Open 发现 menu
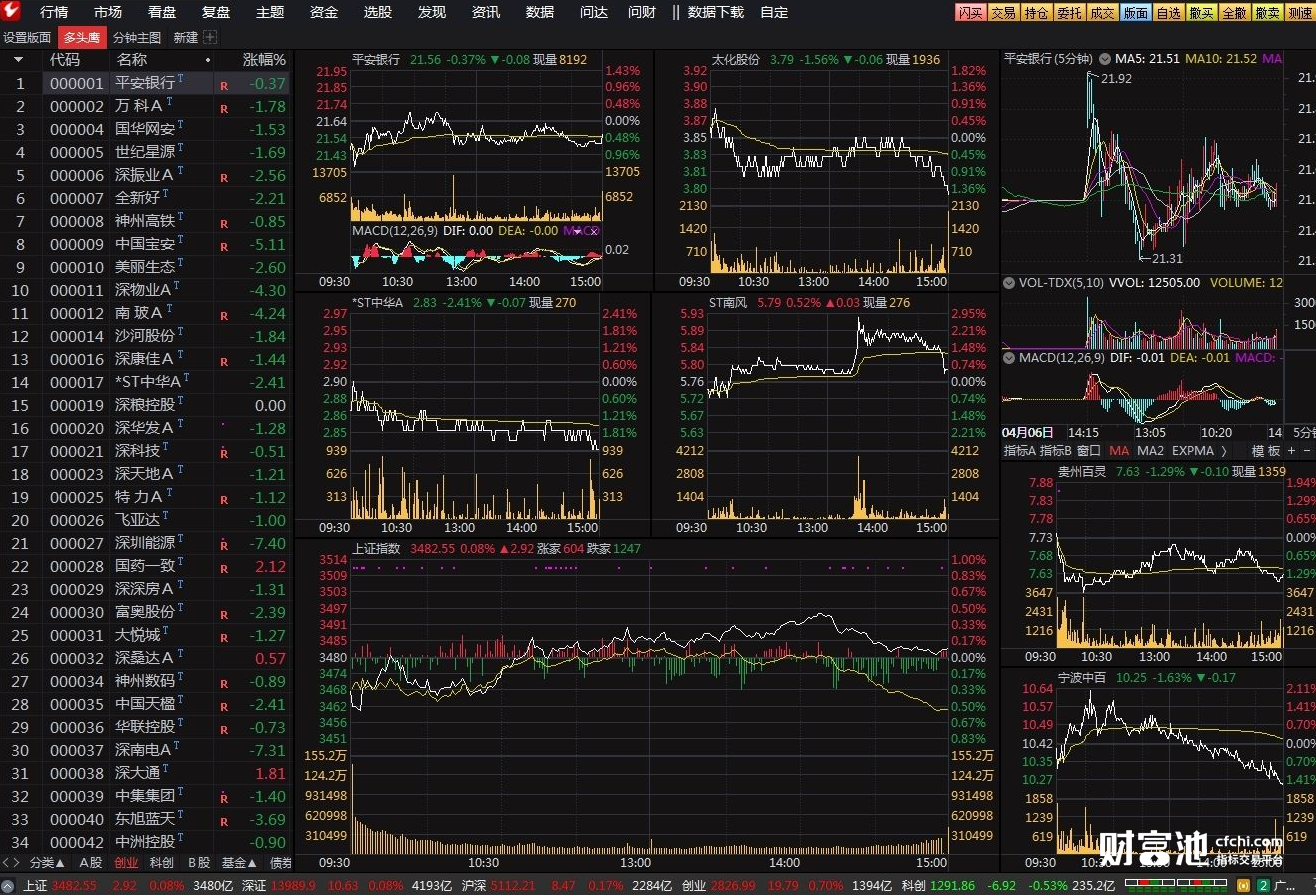1316x895 pixels. [x=432, y=12]
